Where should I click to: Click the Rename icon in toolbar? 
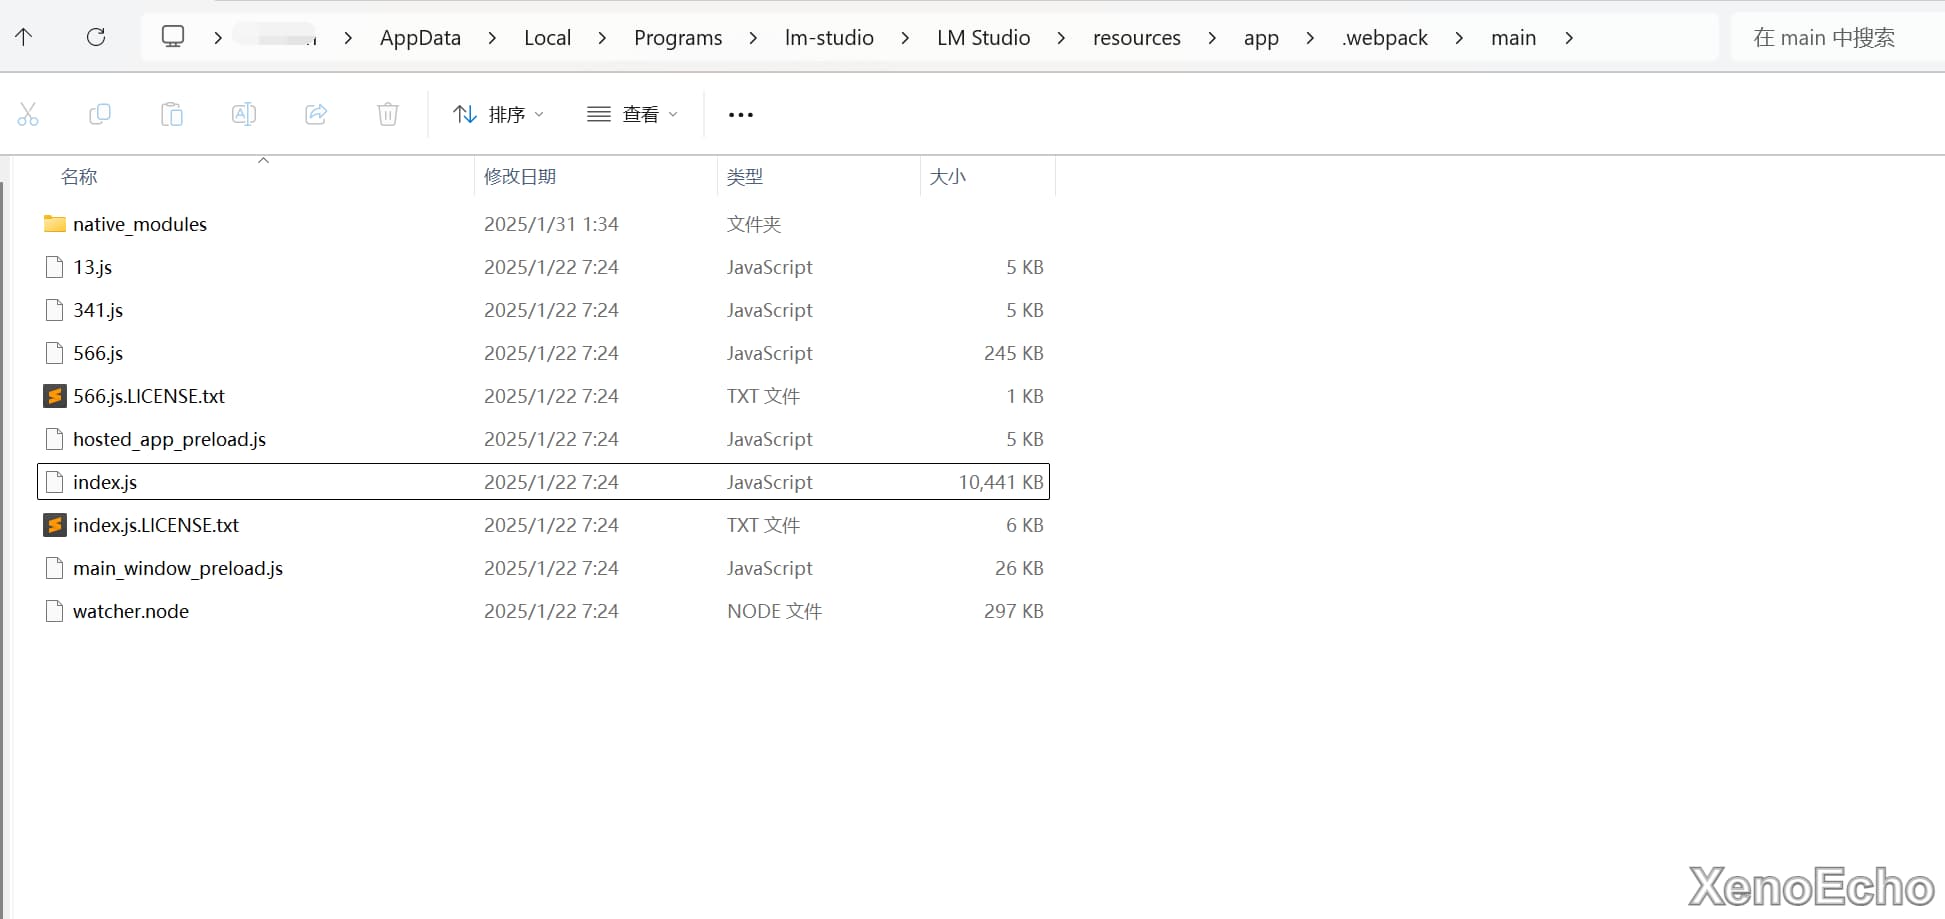coord(244,115)
